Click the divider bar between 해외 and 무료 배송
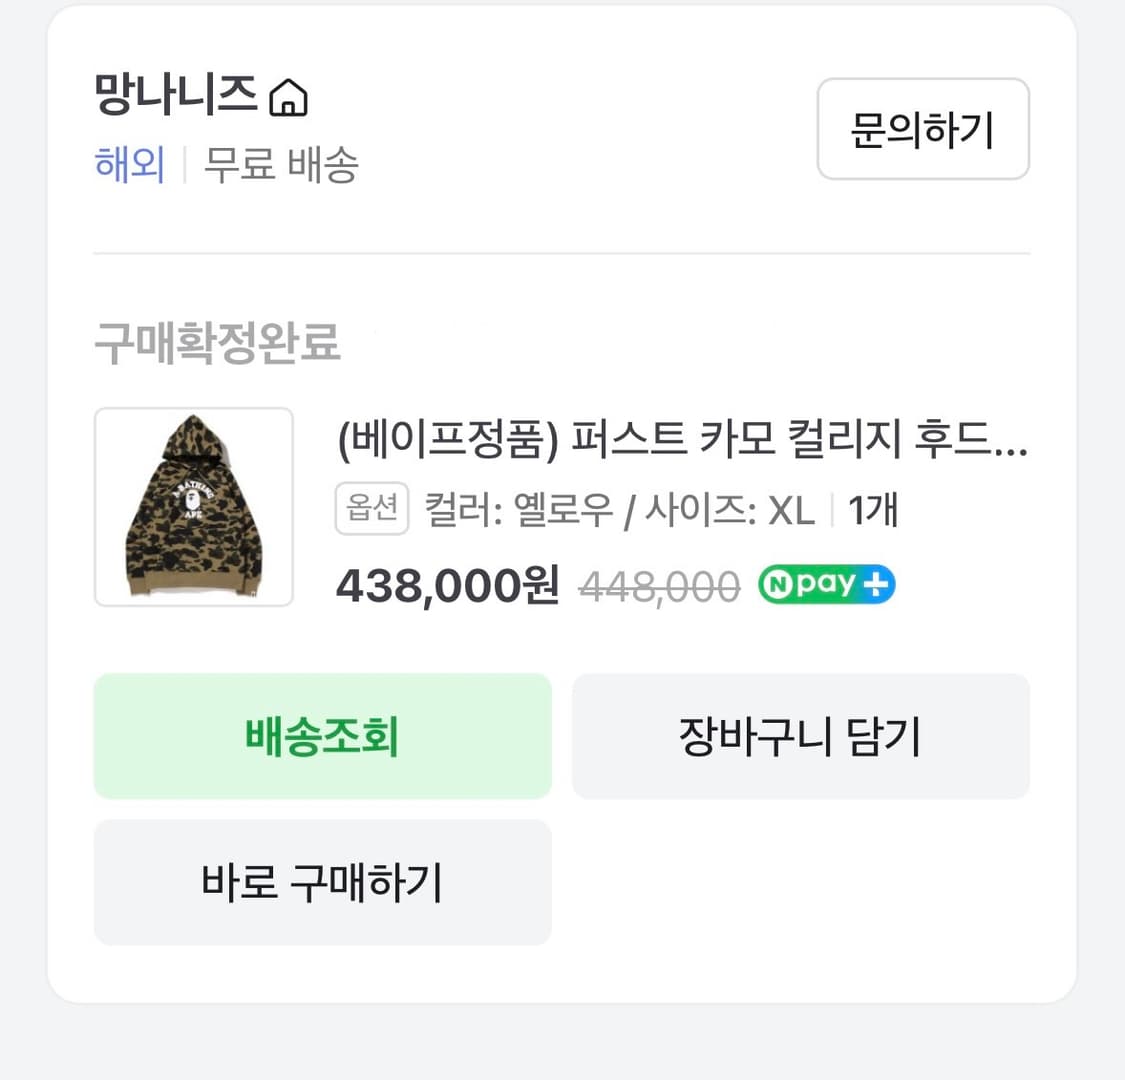The image size is (1125, 1080). coord(185,165)
